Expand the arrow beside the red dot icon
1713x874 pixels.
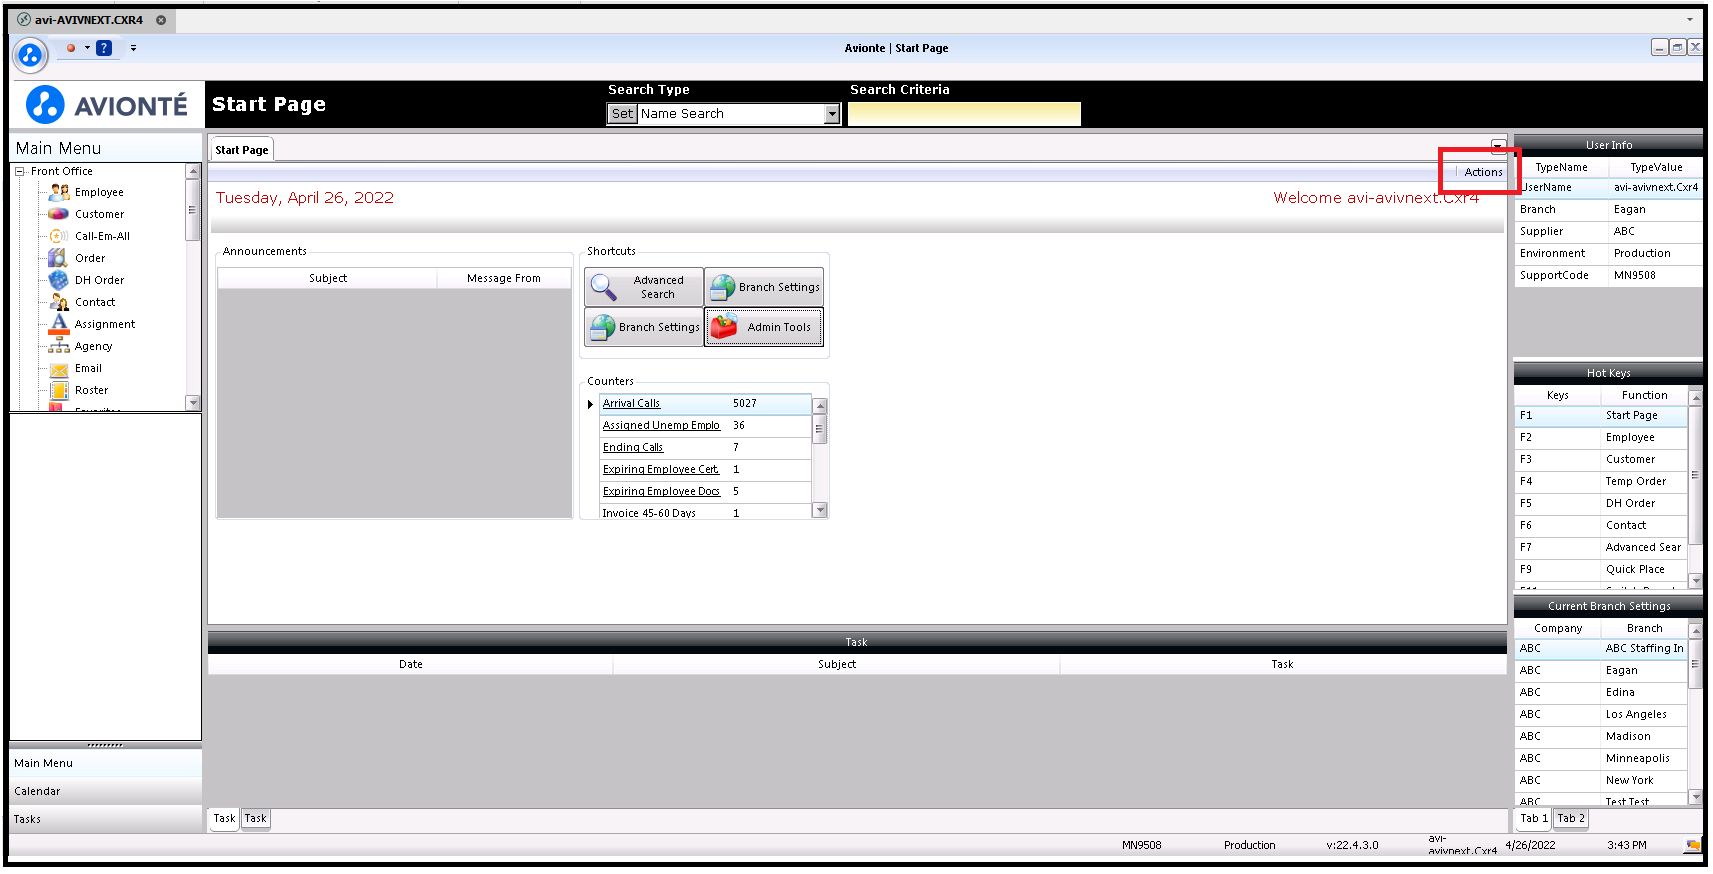pos(87,48)
